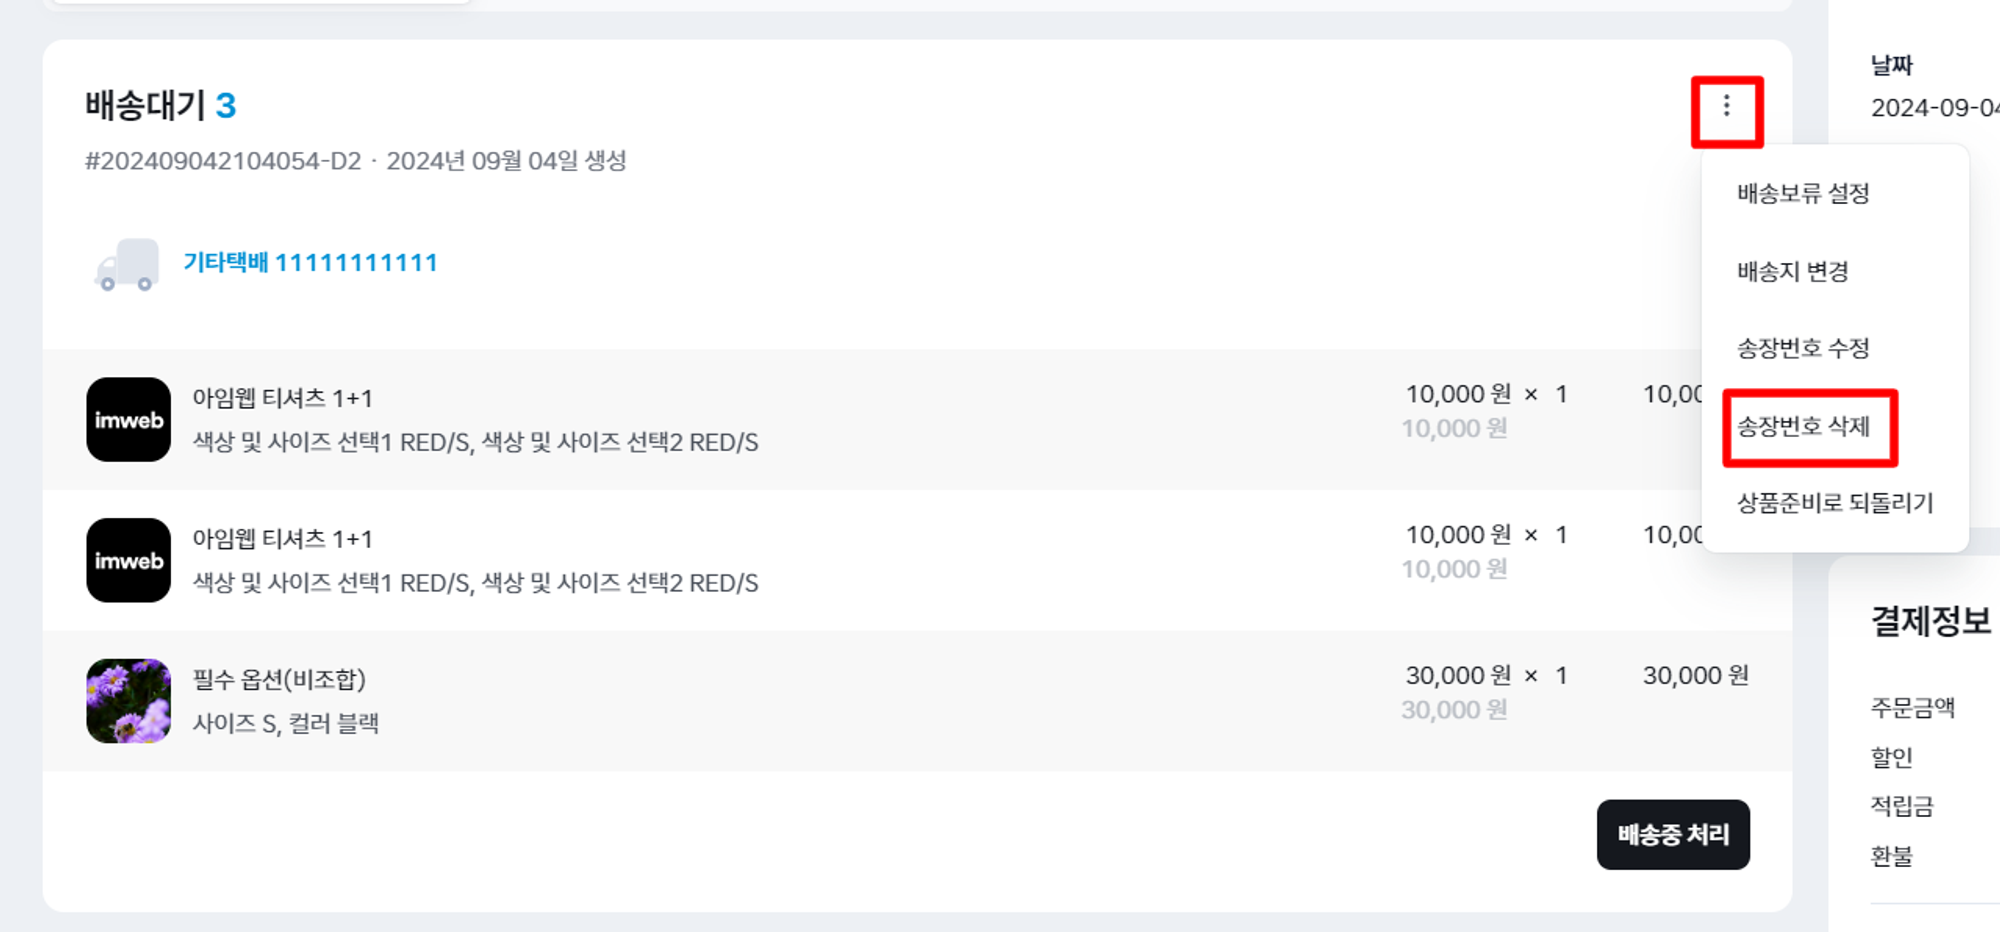Select 배송보류 설정 from the menu
This screenshot has height=932, width=2000.
click(x=1802, y=193)
